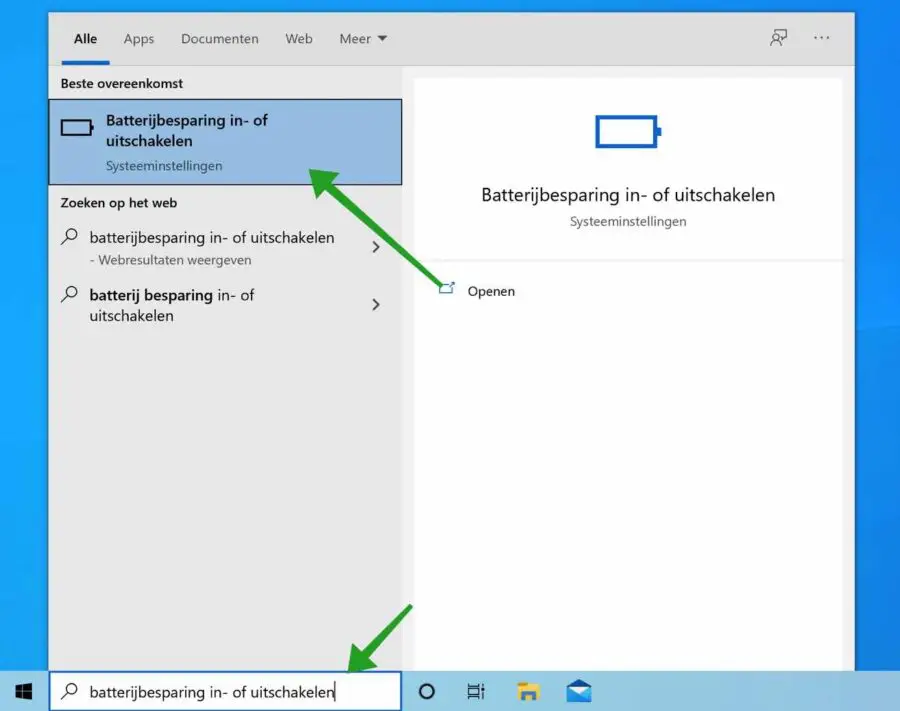Screen dimensions: 900x711
Task: Expand the Meer dropdown
Action: 363,38
